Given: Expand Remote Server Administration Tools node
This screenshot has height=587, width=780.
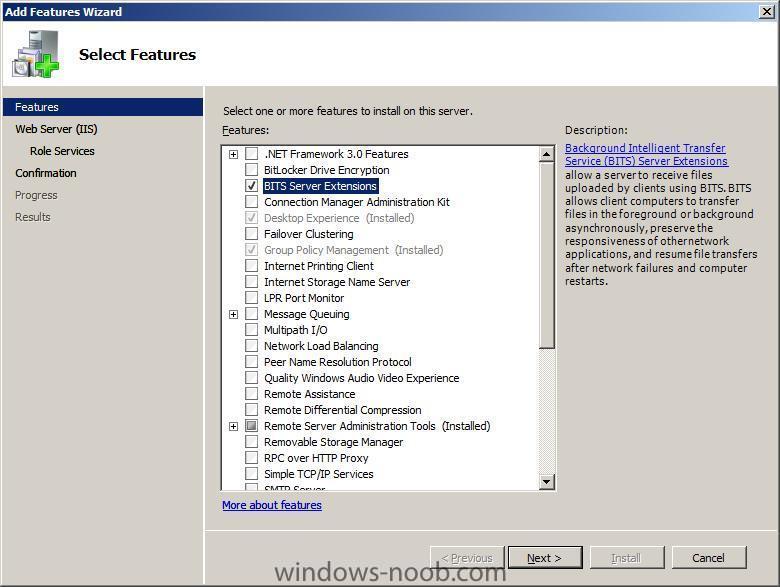Looking at the screenshot, I should pyautogui.click(x=233, y=426).
